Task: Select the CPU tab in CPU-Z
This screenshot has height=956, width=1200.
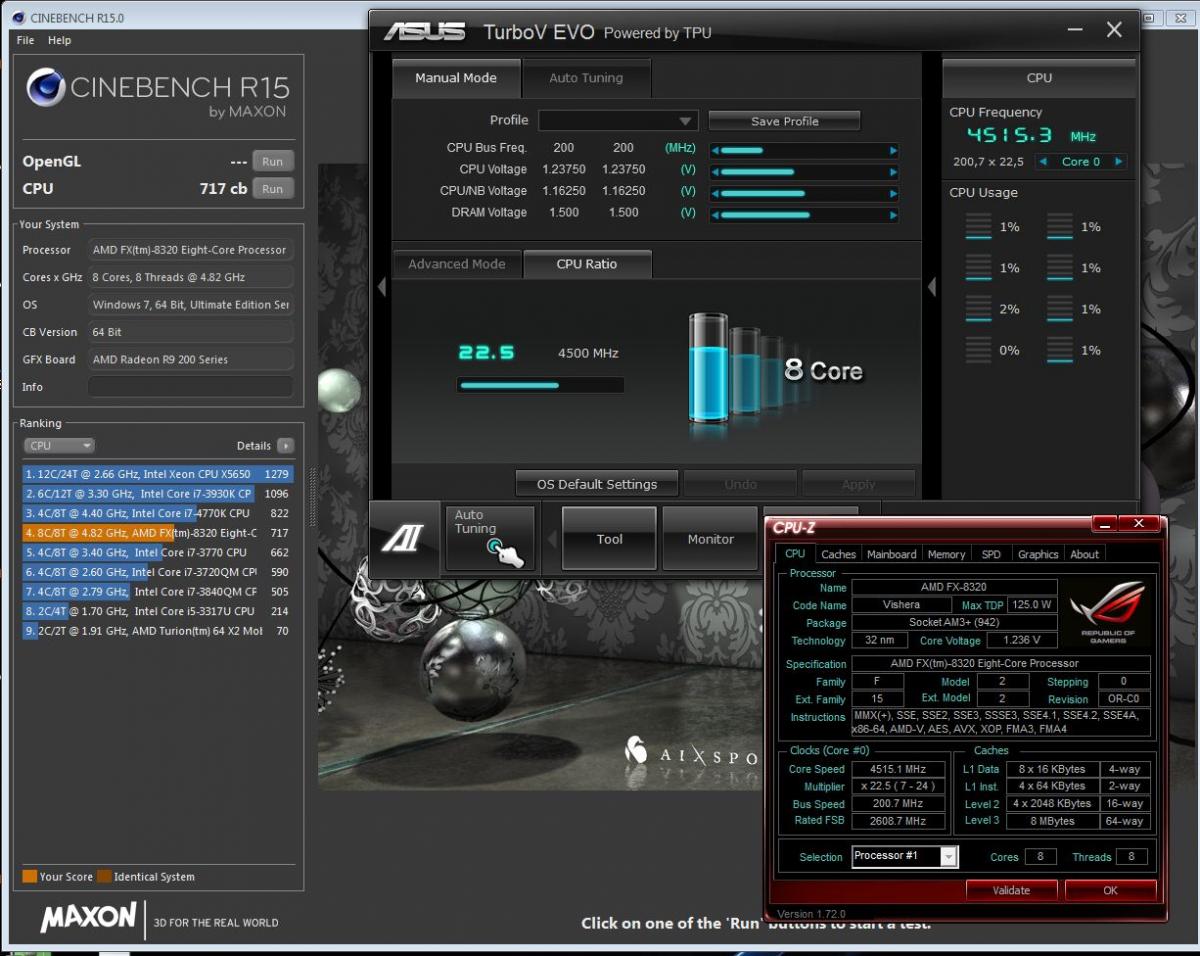Action: click(795, 554)
